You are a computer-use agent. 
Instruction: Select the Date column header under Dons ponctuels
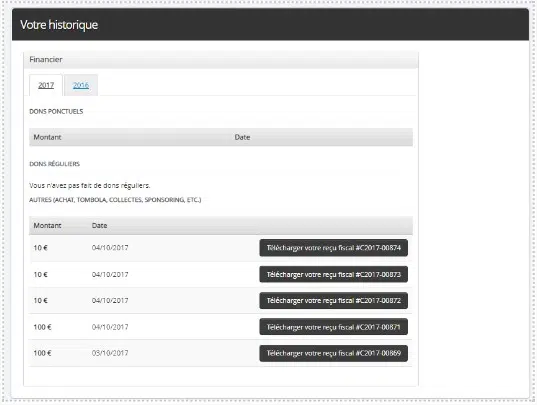[x=242, y=137]
